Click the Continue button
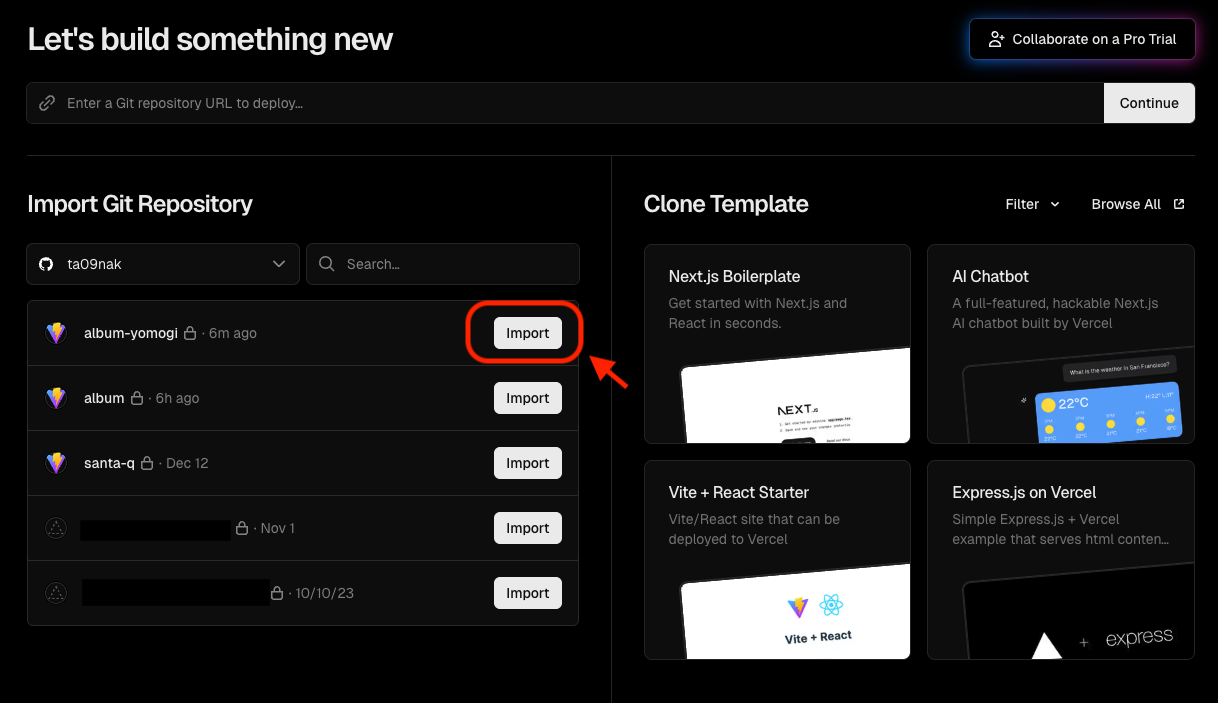The image size is (1218, 703). coord(1149,103)
